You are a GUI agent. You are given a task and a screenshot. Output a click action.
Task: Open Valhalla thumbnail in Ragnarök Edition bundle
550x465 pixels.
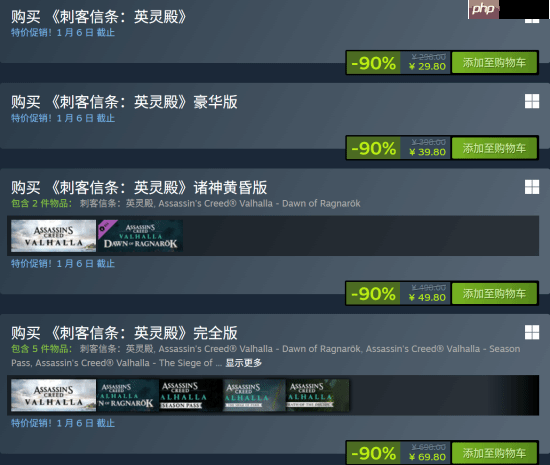[x=53, y=236]
